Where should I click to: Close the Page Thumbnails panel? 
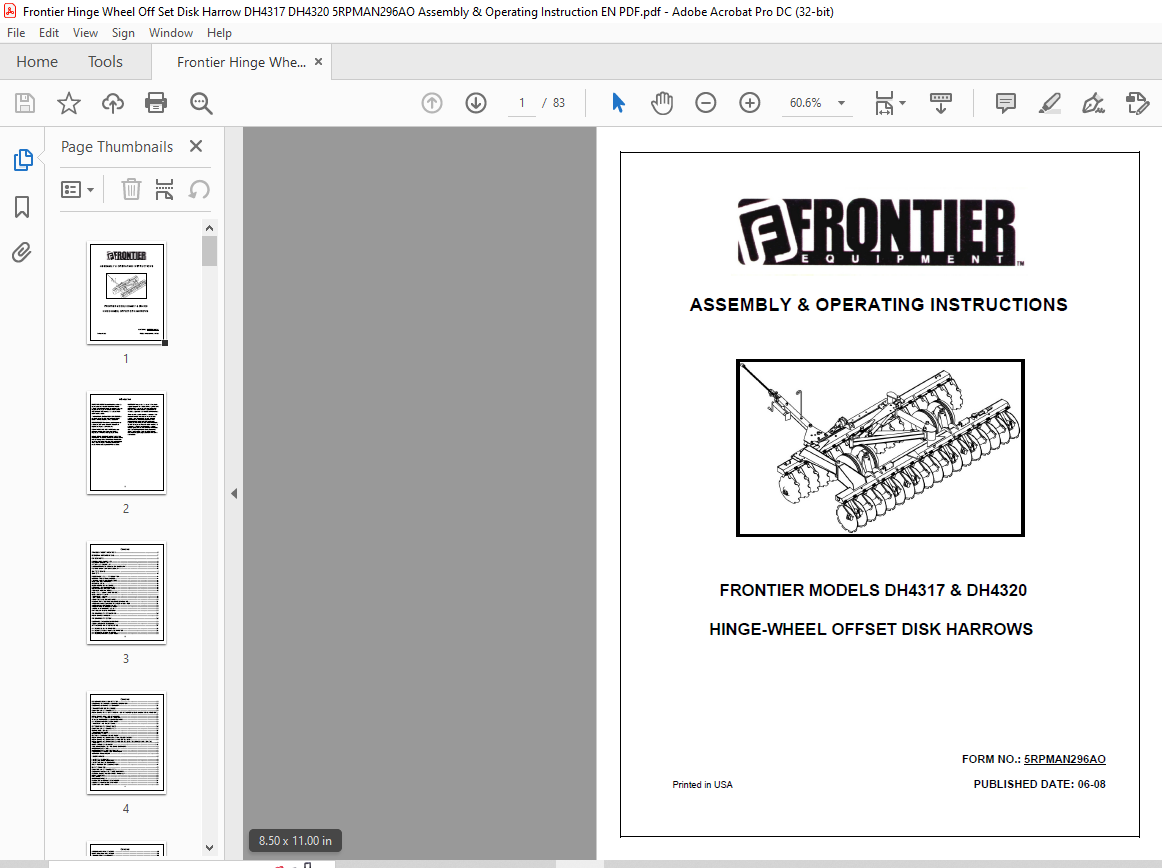point(196,146)
